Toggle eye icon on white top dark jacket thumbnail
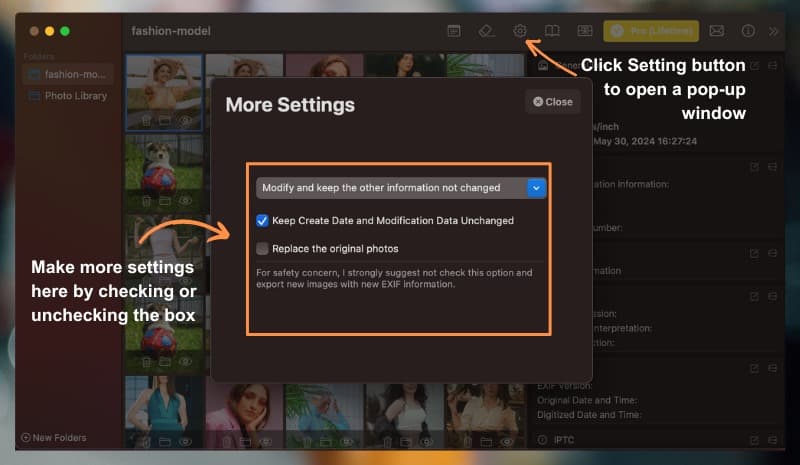Viewport: 800px width, 465px height. [x=427, y=442]
